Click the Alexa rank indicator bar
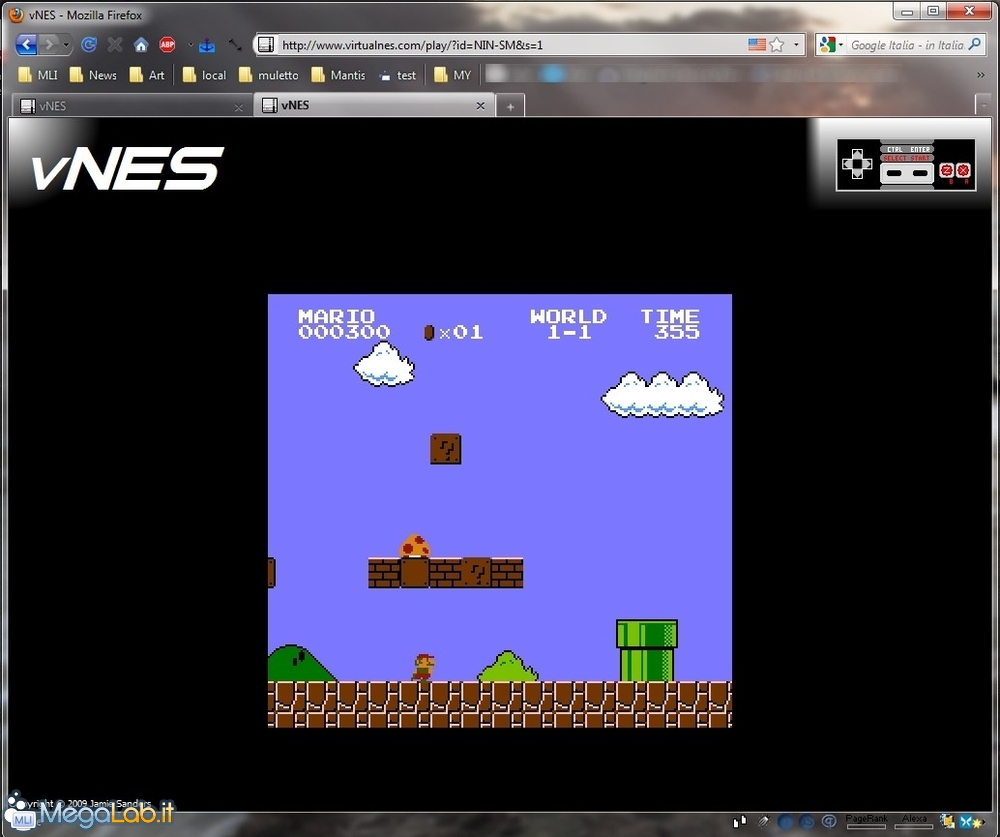Viewport: 1000px width, 837px height. pyautogui.click(x=914, y=822)
